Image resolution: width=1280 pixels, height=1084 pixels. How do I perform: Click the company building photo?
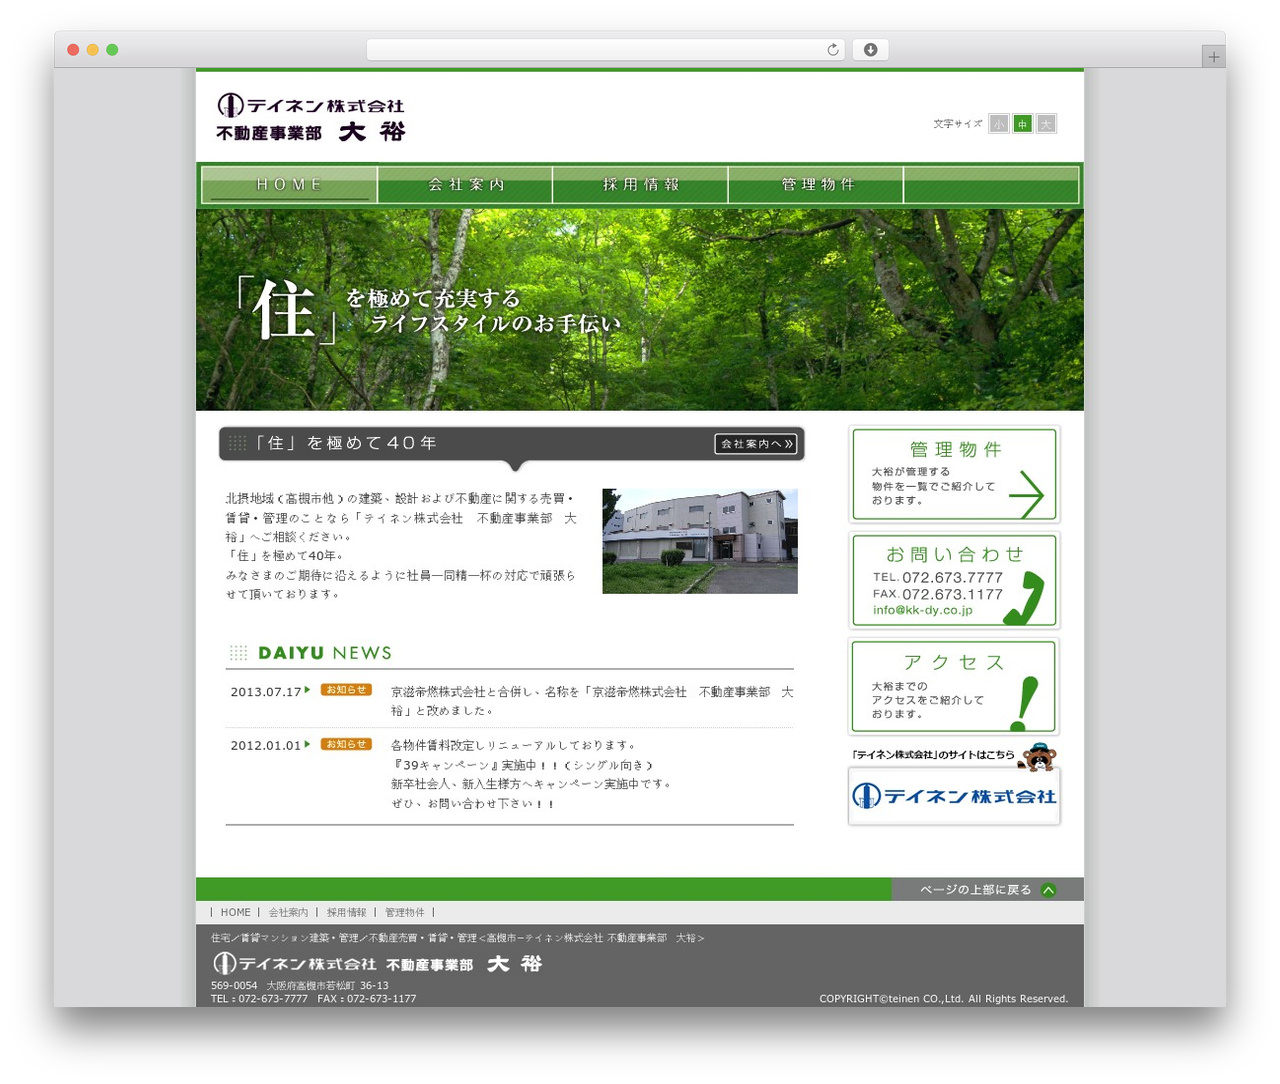[700, 541]
